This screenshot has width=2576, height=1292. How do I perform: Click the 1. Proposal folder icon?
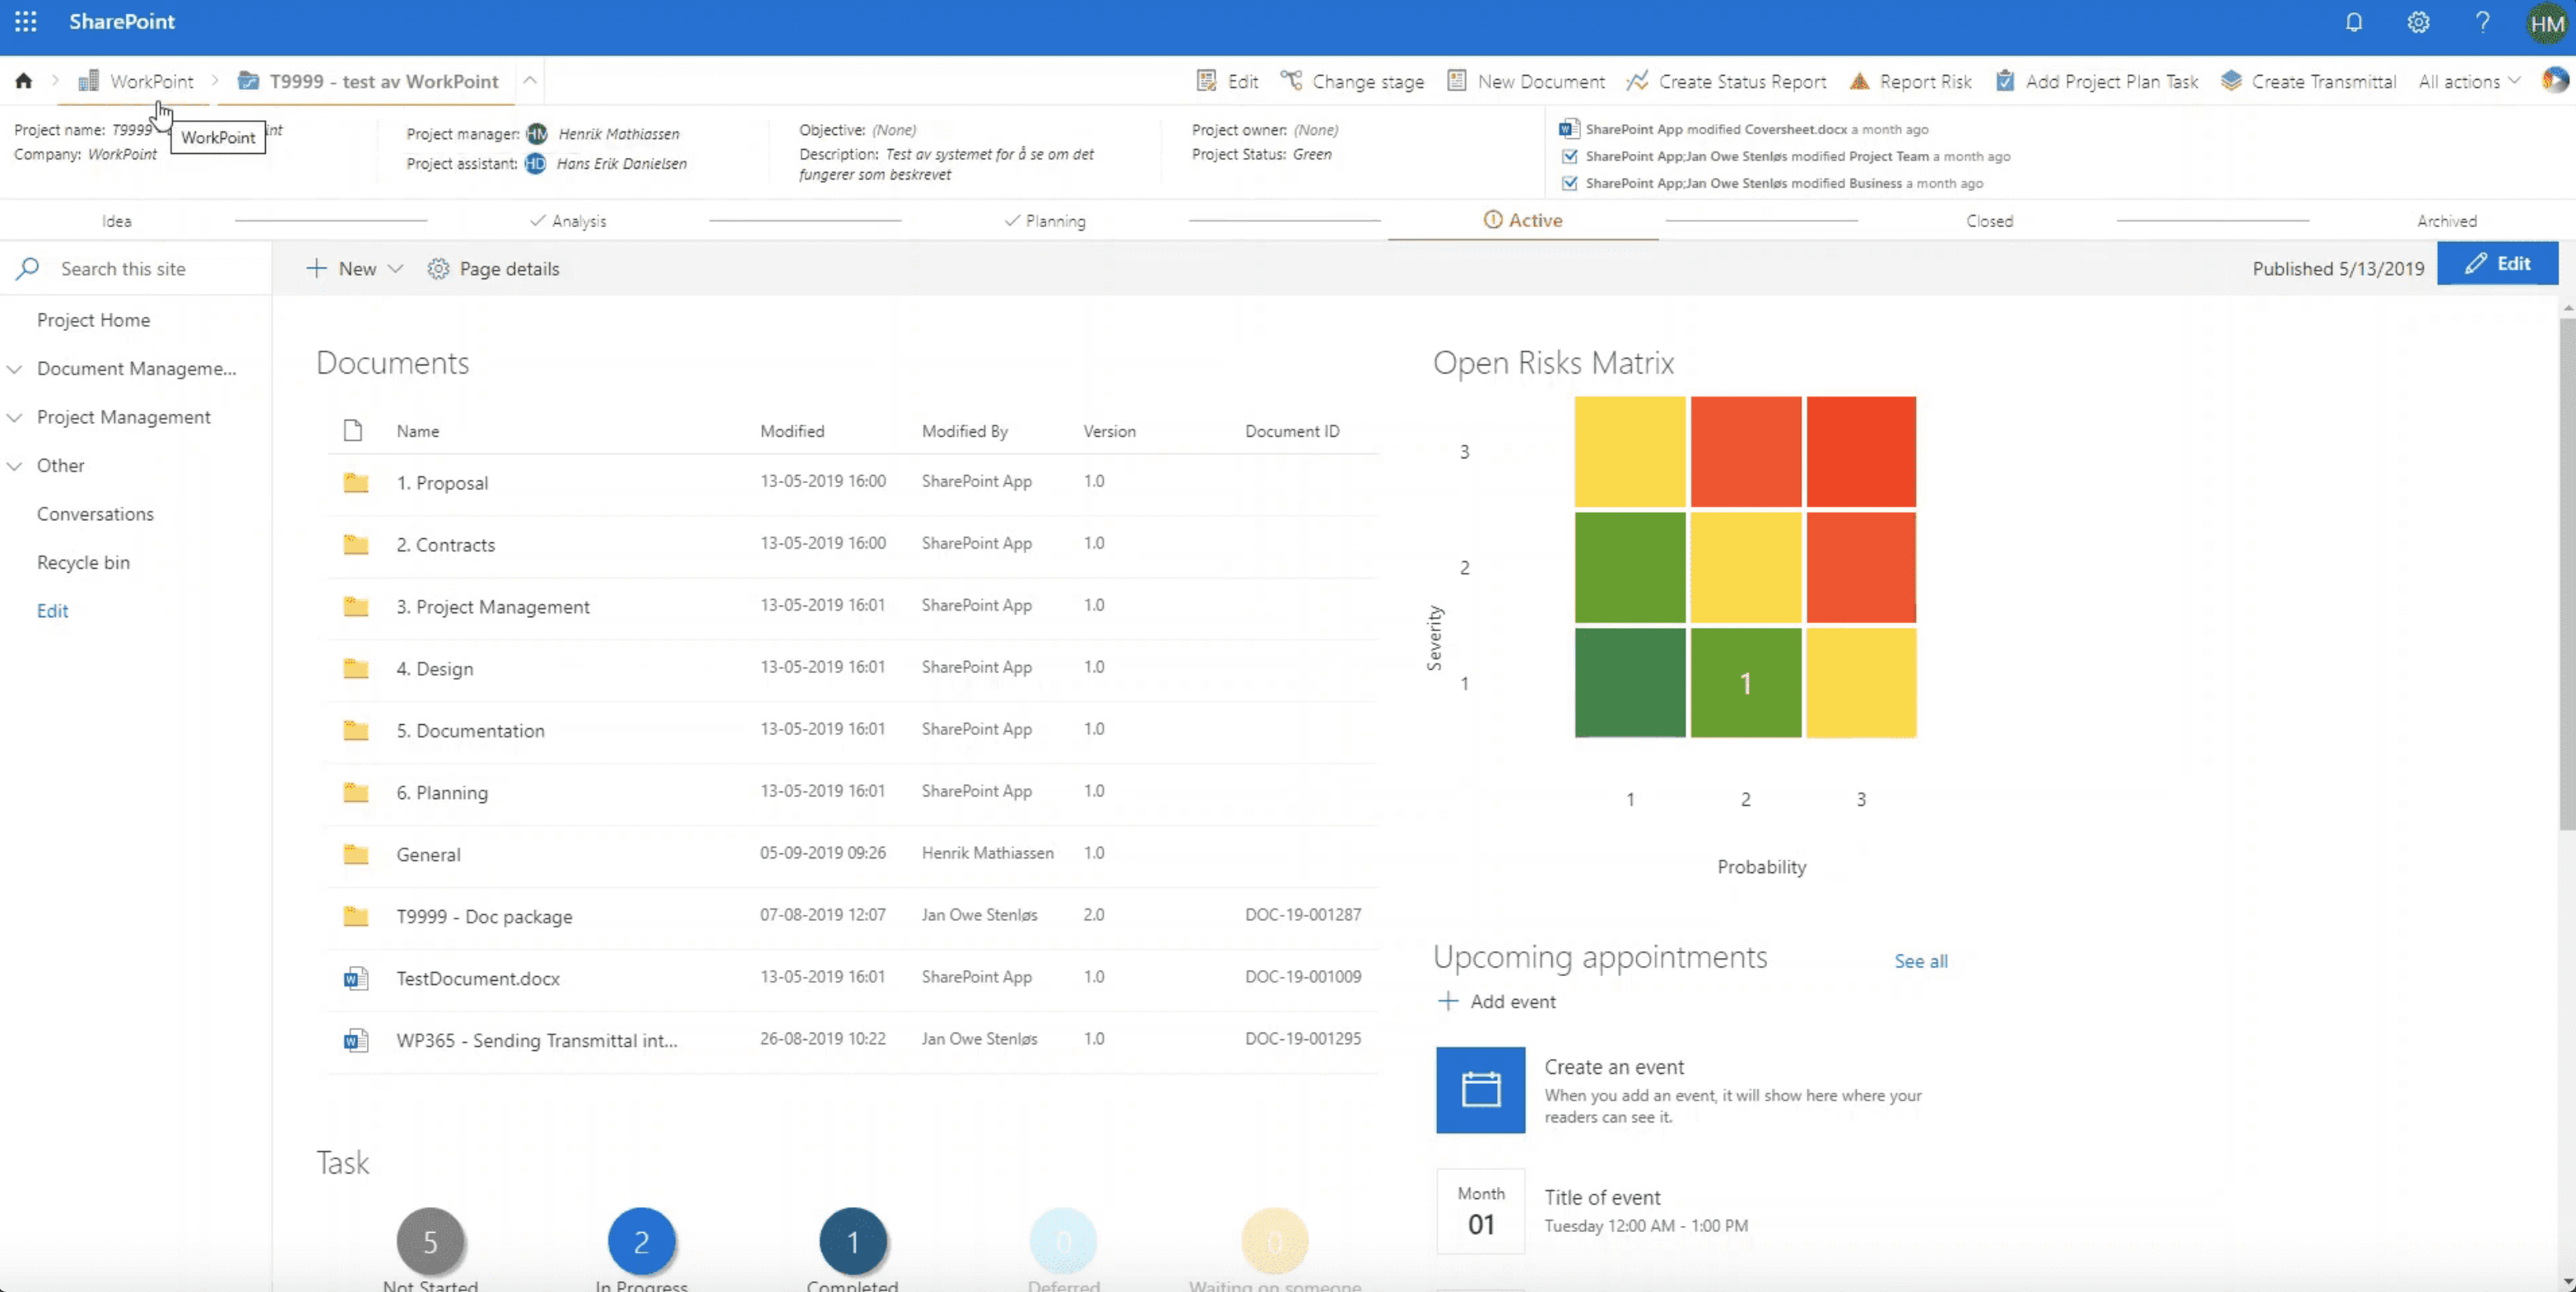click(x=355, y=483)
